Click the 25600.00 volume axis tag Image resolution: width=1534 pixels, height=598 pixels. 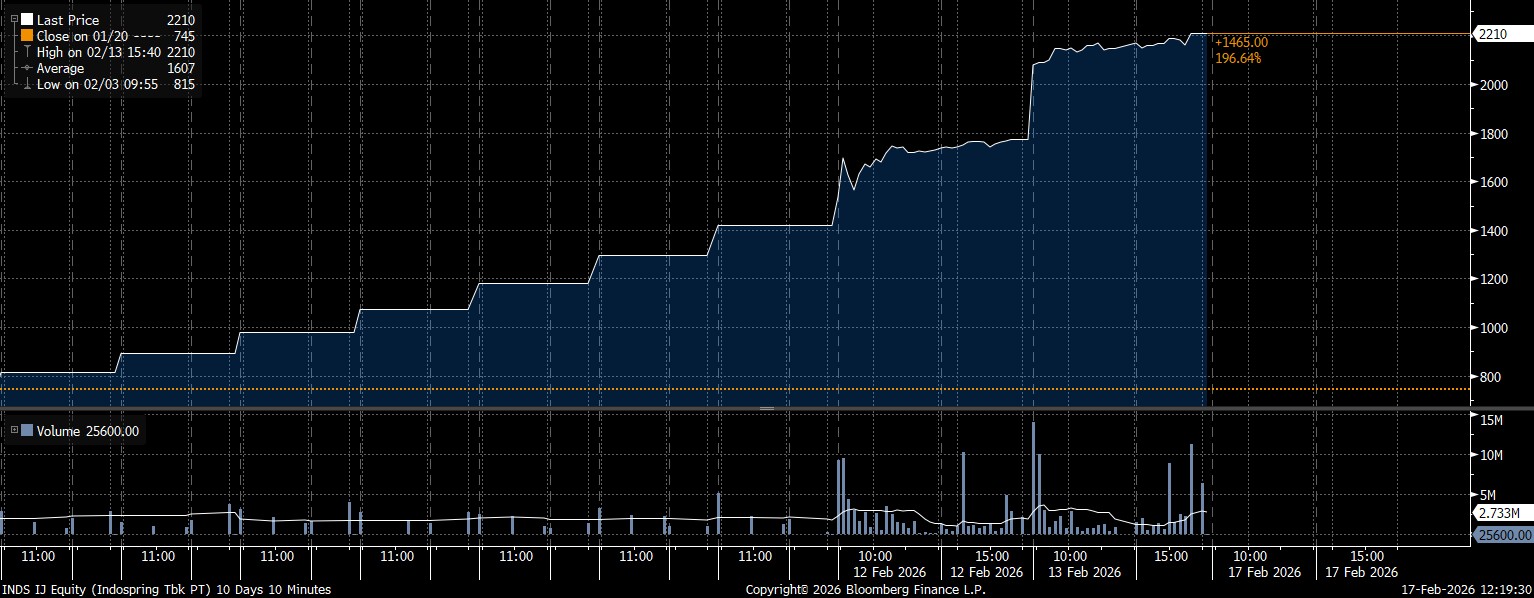coord(1503,535)
